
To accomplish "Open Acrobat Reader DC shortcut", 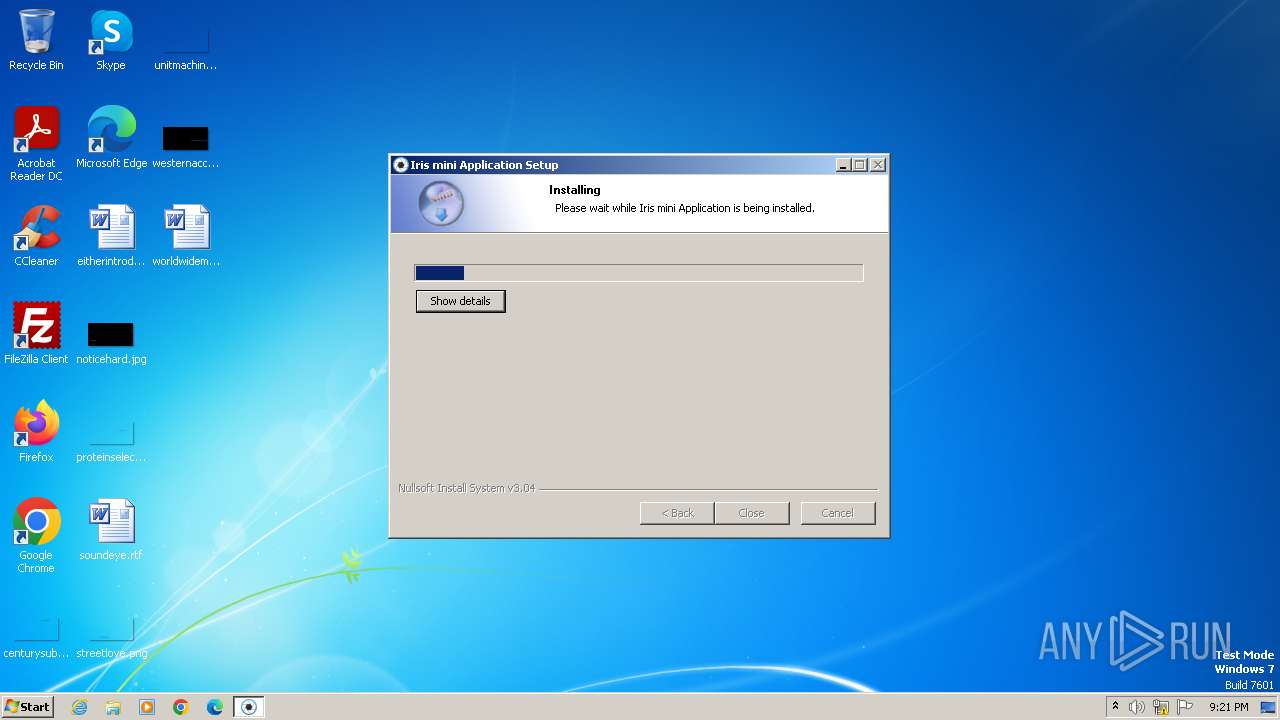I will tap(36, 144).
